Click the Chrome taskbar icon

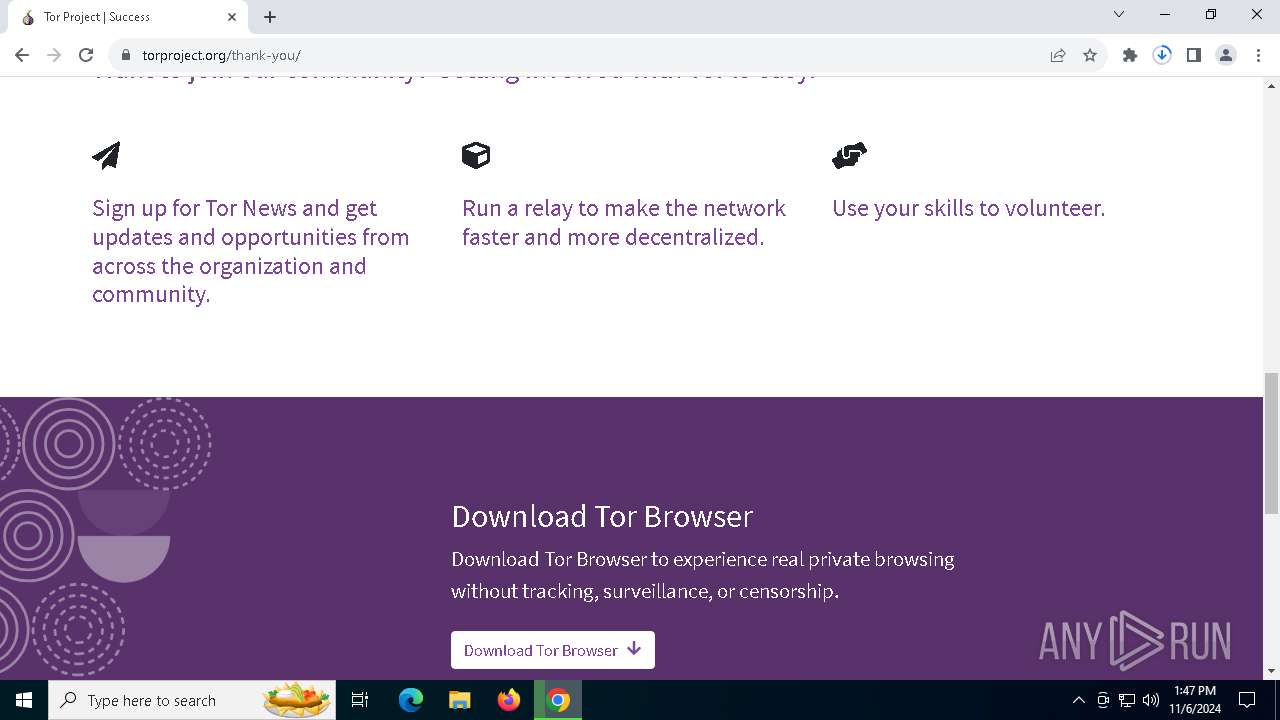tap(558, 700)
